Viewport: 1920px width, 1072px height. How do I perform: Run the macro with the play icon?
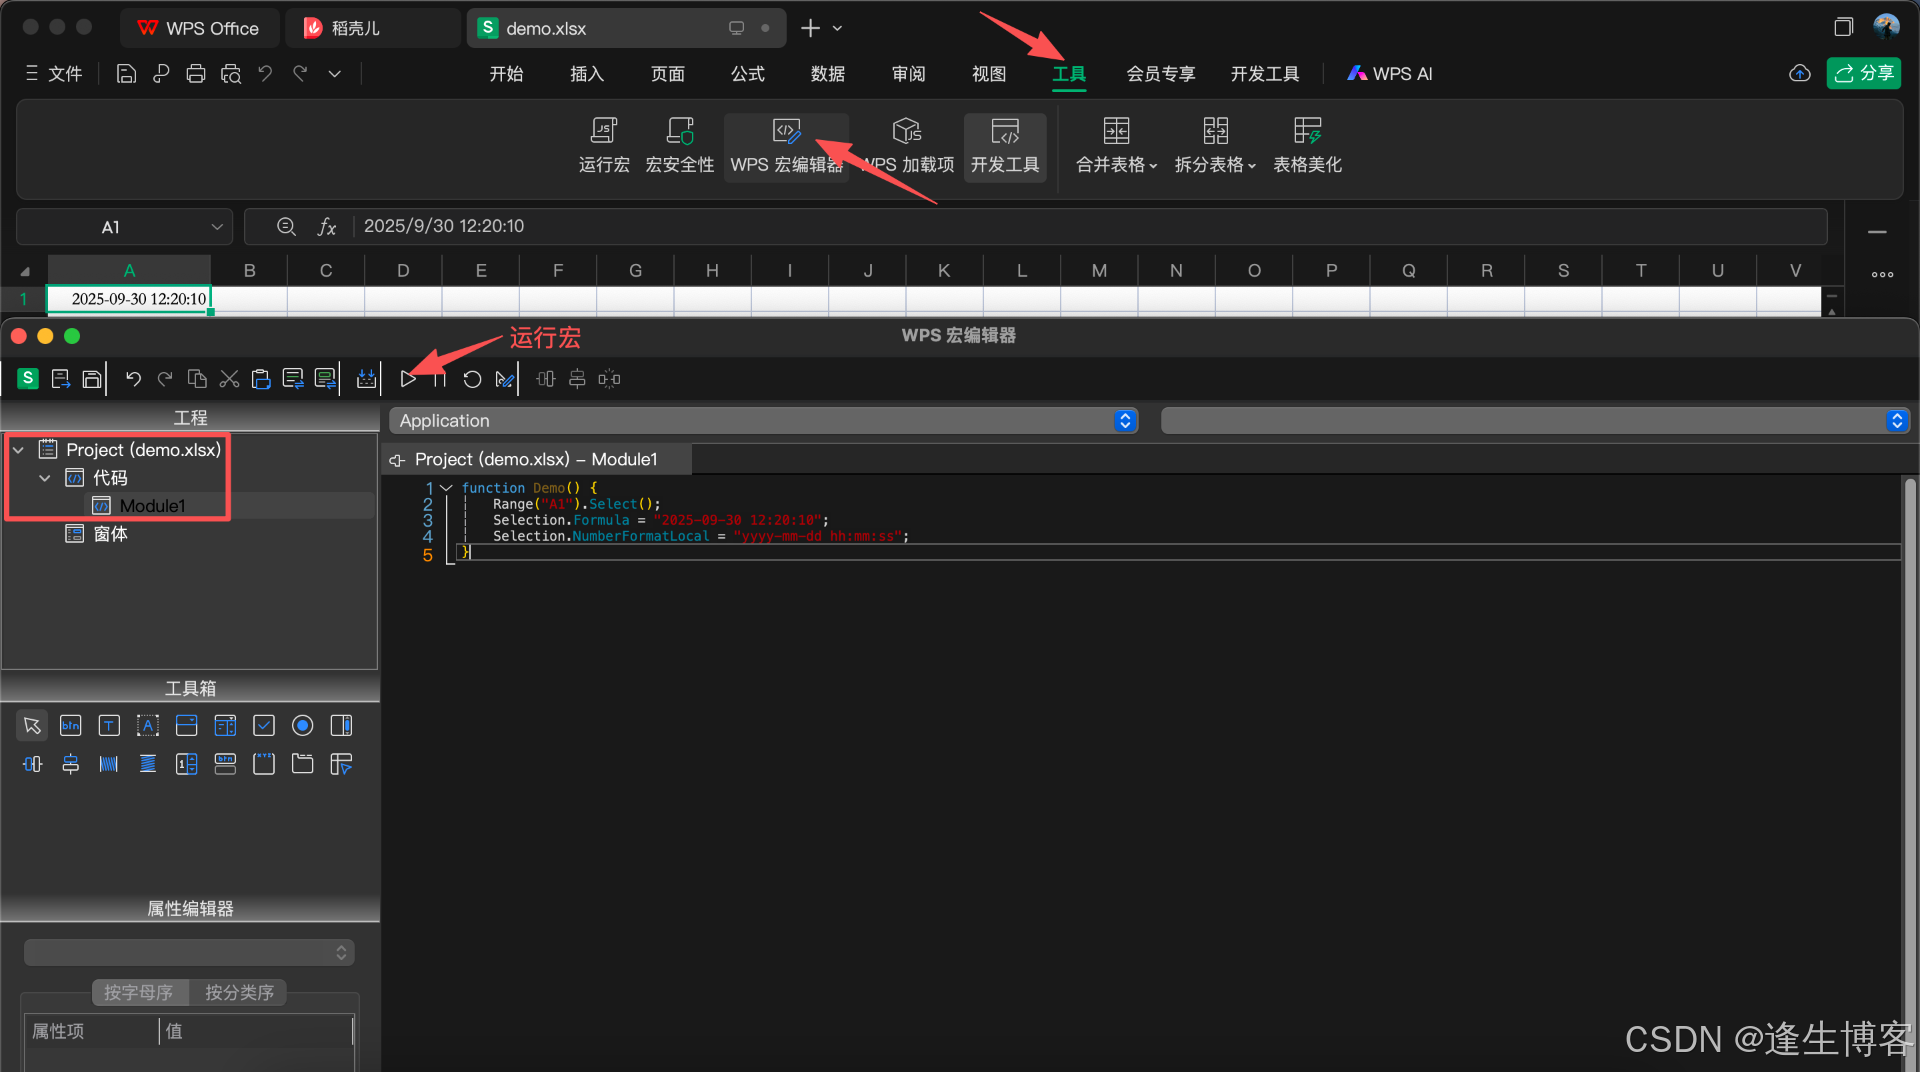coord(407,378)
